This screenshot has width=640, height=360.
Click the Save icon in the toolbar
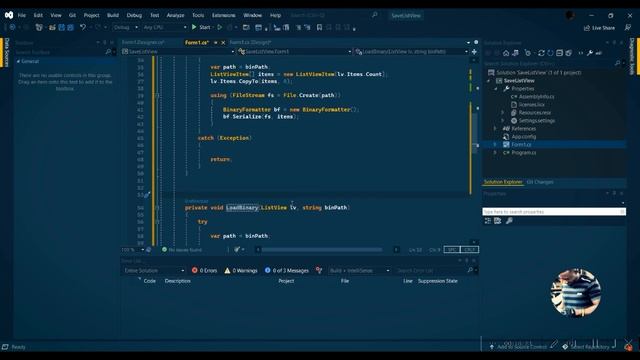pos(61,27)
